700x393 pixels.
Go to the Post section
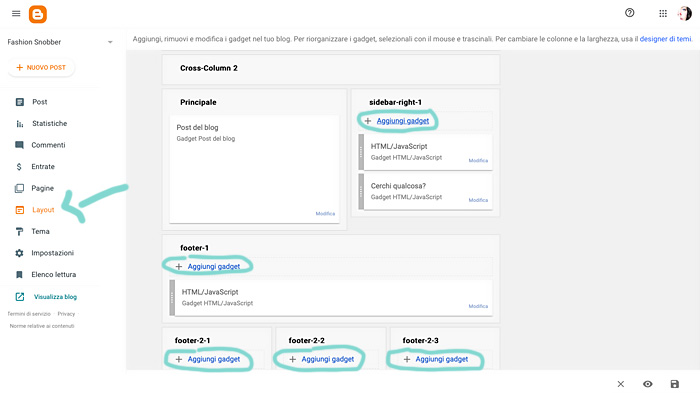(40, 102)
